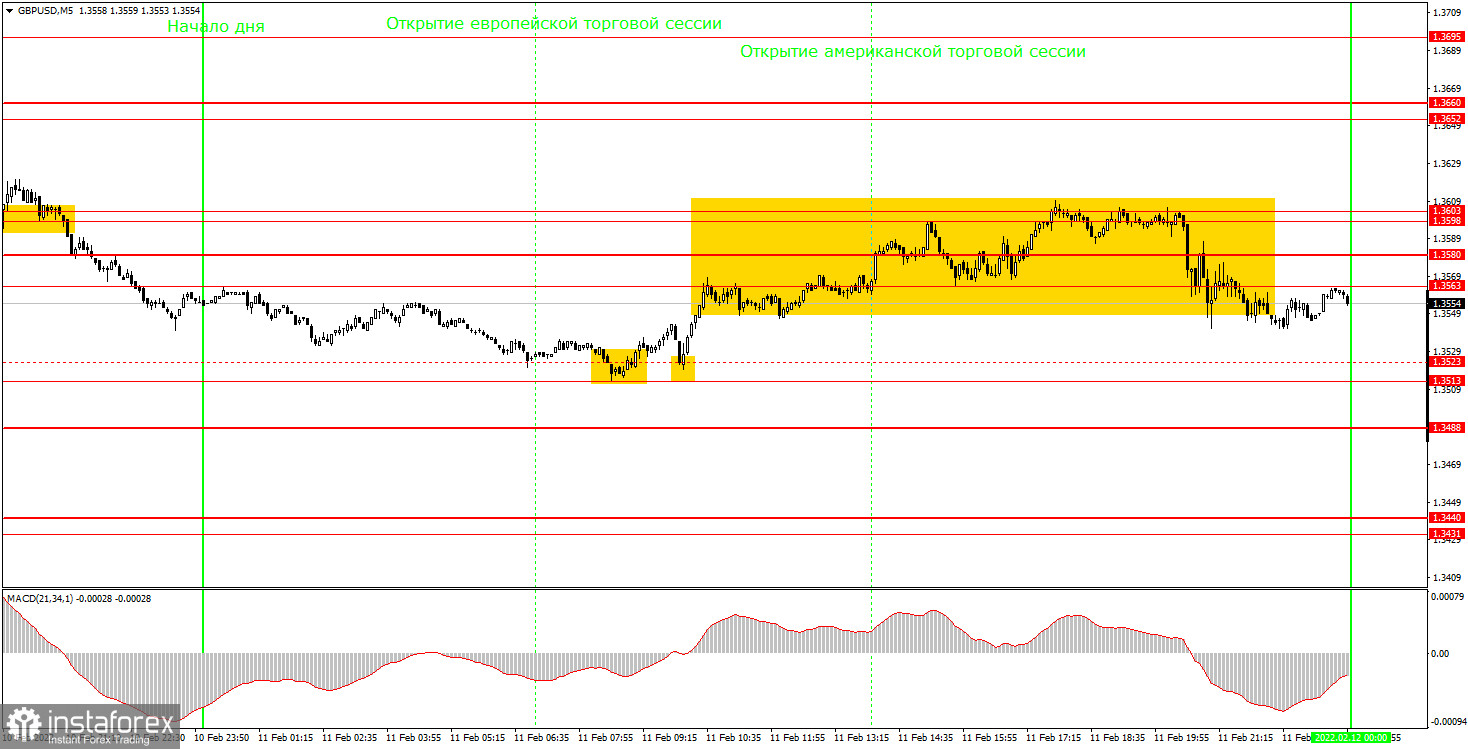Screen dimensions: 1468x749
Task: Click the 10 Feb 23:50 time label
Action: coord(220,738)
